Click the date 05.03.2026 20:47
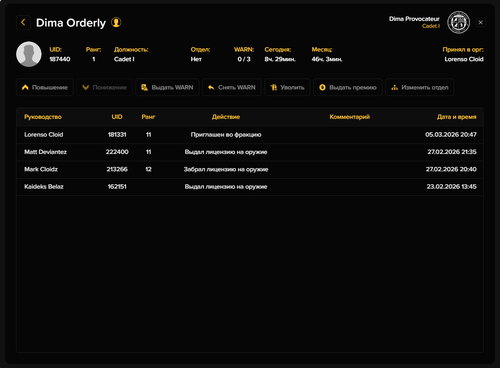This screenshot has width=500, height=368. 451,135
